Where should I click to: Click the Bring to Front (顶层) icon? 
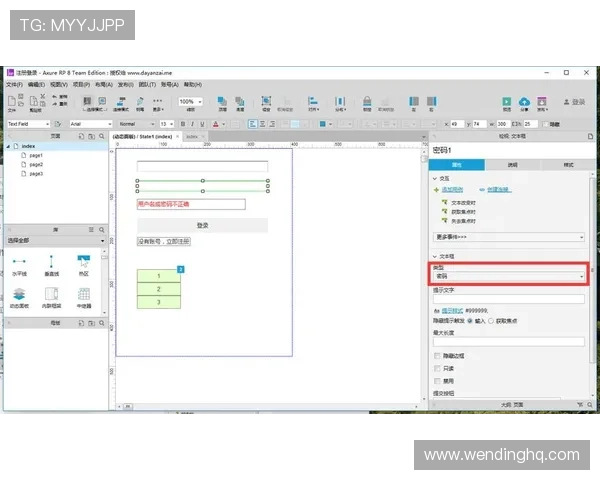[223, 101]
